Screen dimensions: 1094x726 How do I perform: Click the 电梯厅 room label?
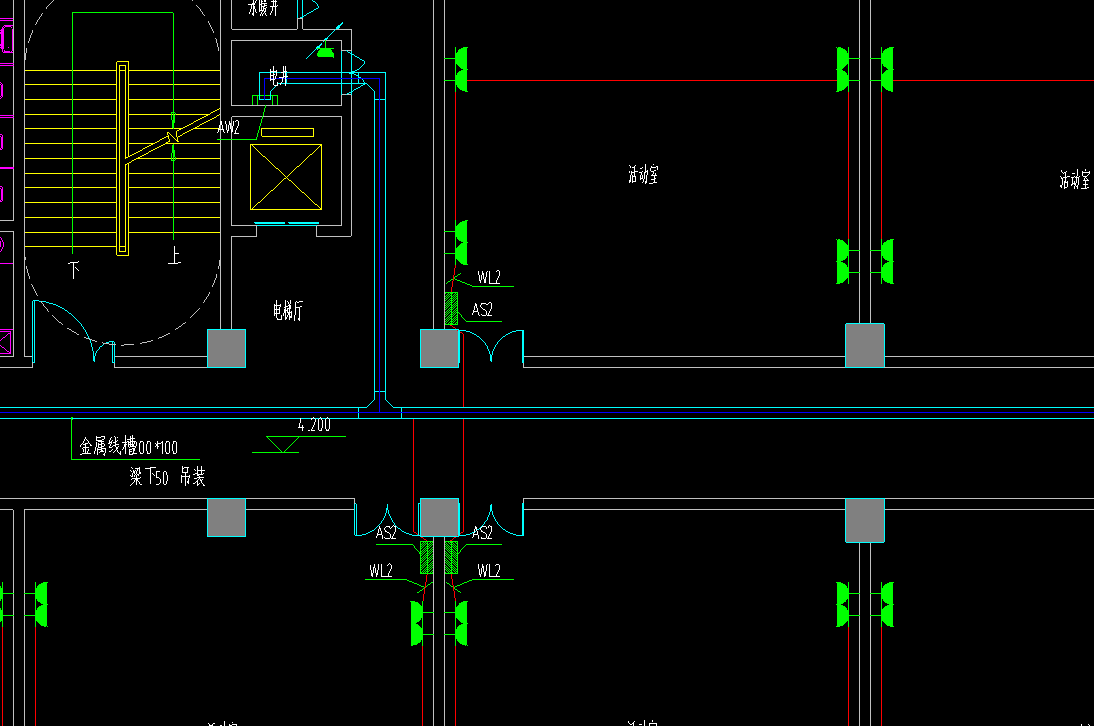[287, 310]
